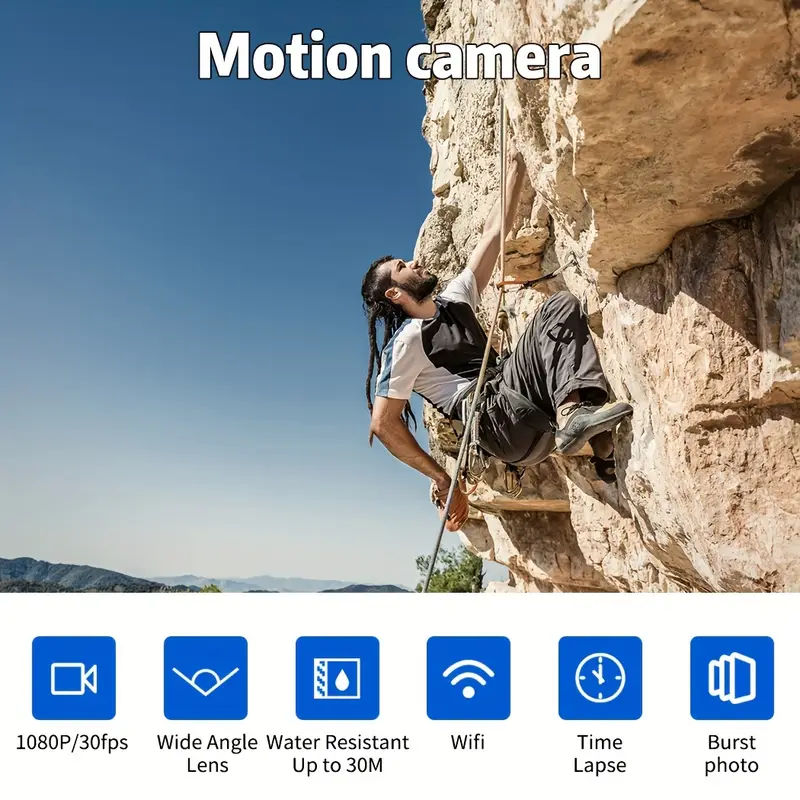Click the "1080P/30fps" label text

point(72,743)
